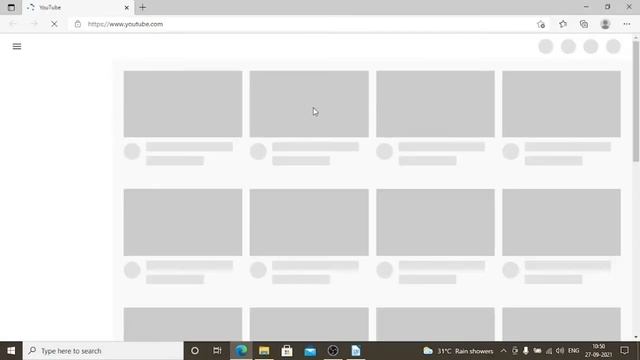Open Task View
Image resolution: width=640 pixels, height=360 pixels.
(x=217, y=351)
